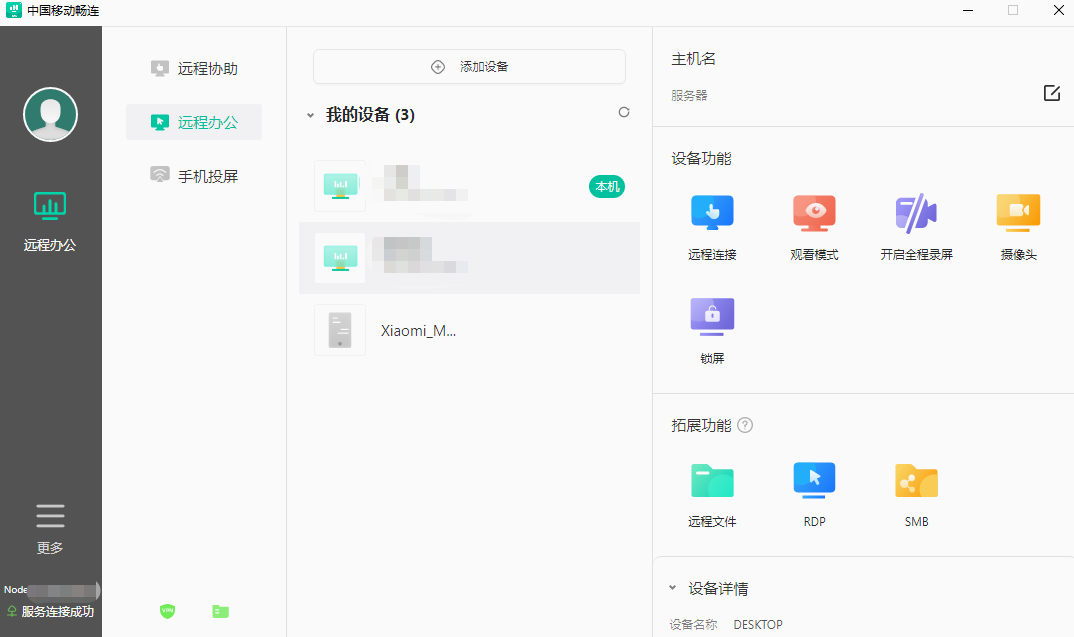Open the 摄像头 camera function
The width and height of the screenshot is (1074, 637).
point(1018,214)
